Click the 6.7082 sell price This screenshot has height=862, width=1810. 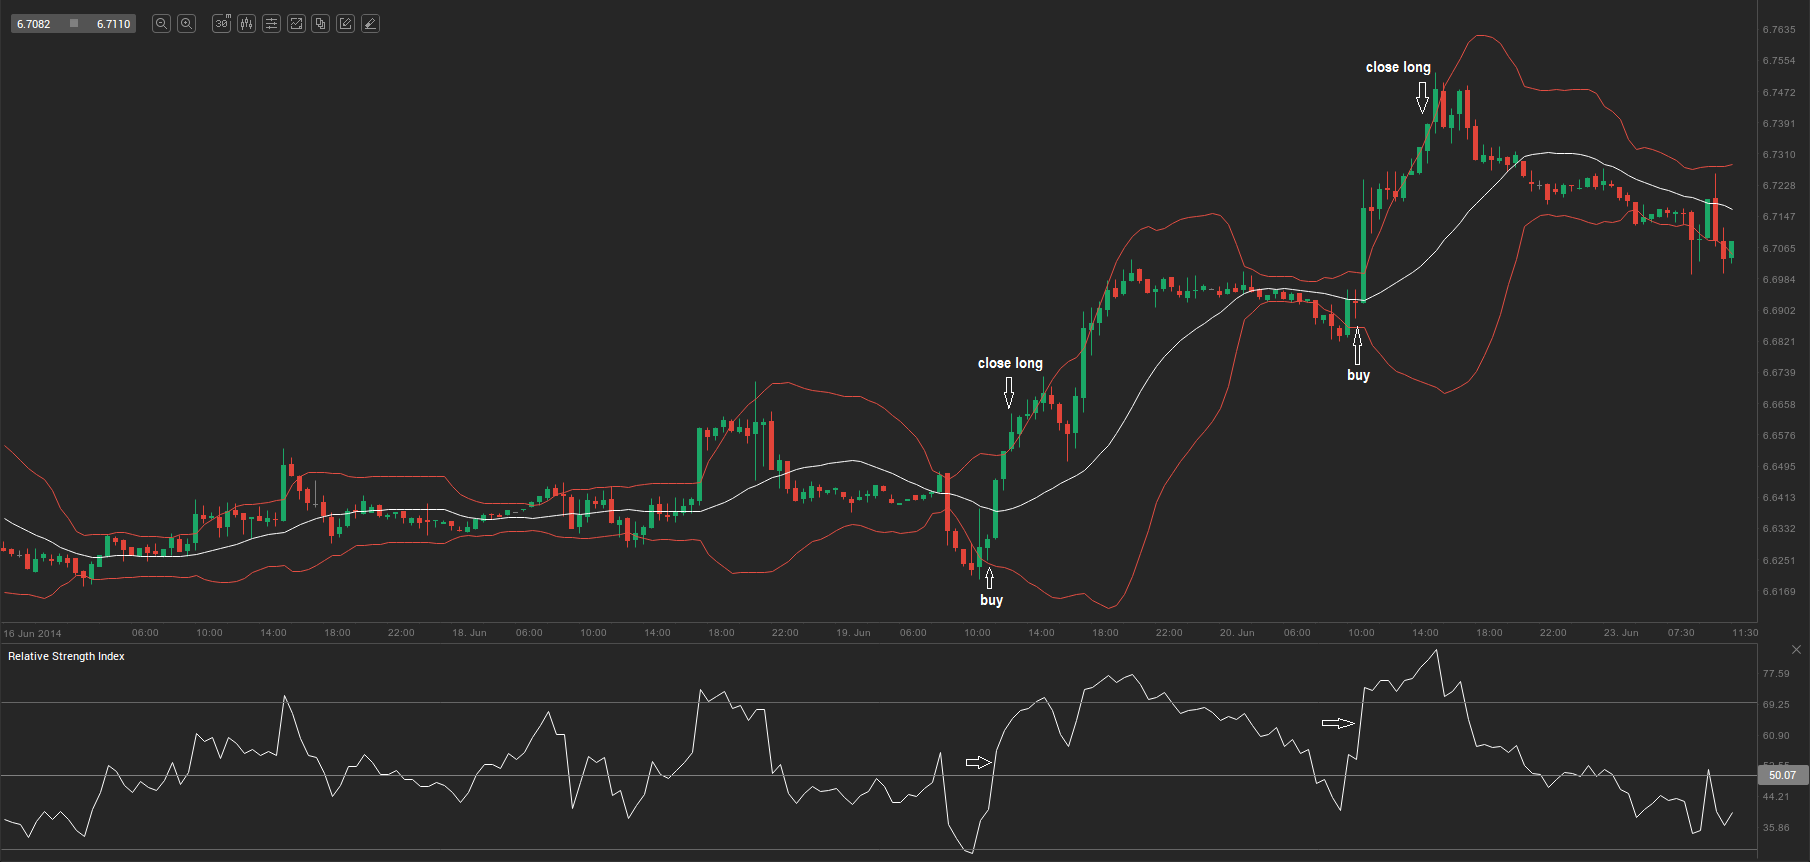click(x=34, y=24)
